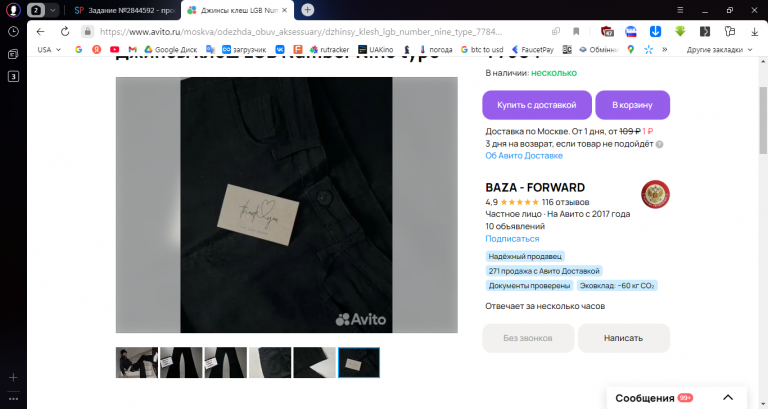This screenshot has height=409, width=768.
Task: Open a new tab with plus button
Action: [308, 10]
